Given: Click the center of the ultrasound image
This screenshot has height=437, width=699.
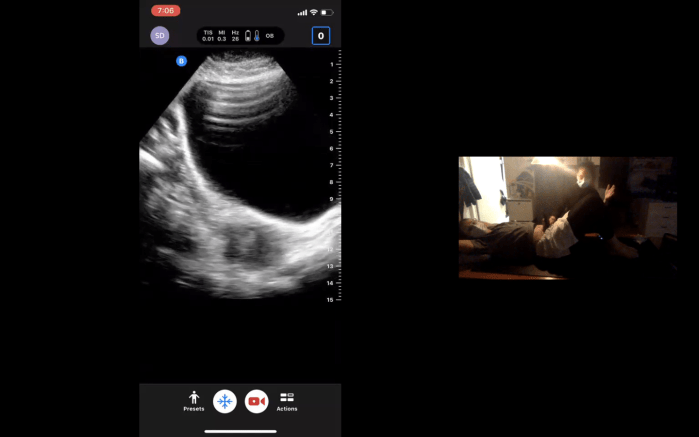Looking at the screenshot, I should [240, 175].
